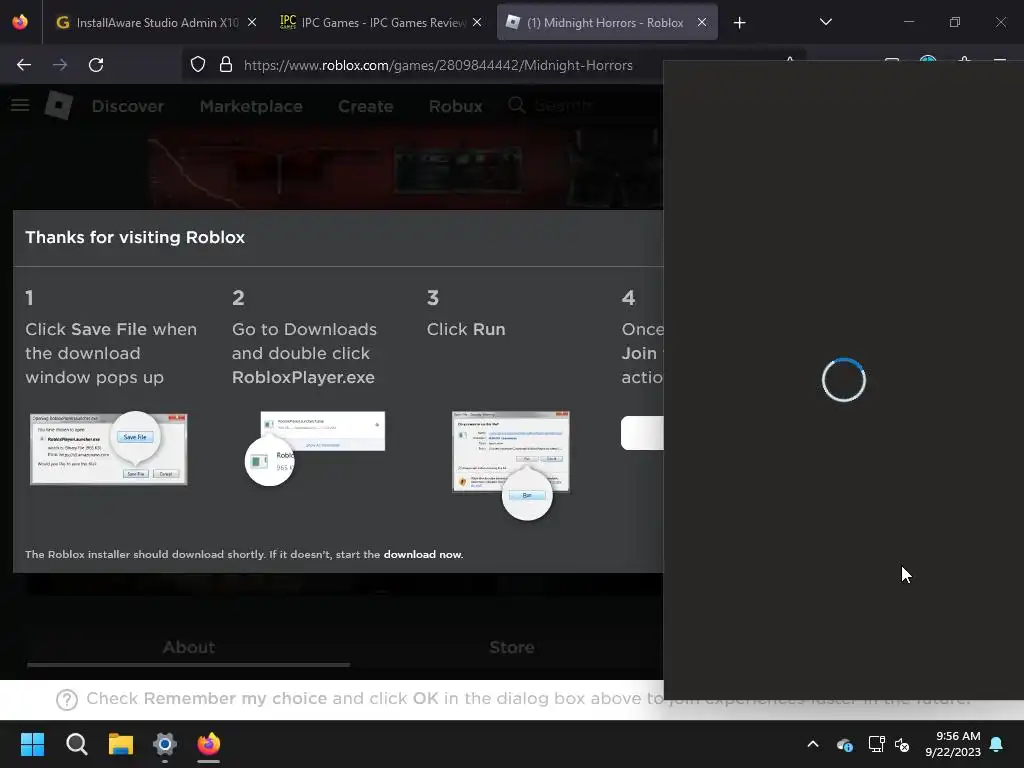Open the Discover menu item

pos(128,106)
